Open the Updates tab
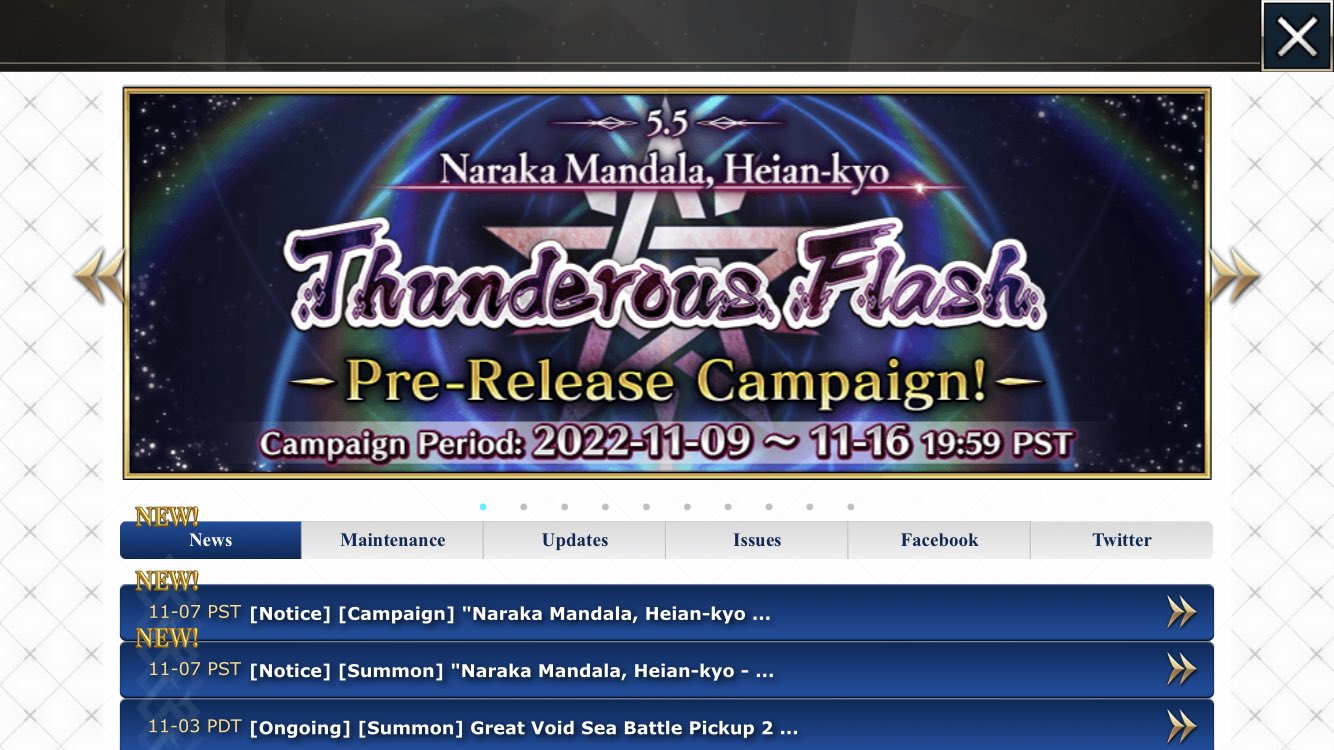 [x=575, y=540]
